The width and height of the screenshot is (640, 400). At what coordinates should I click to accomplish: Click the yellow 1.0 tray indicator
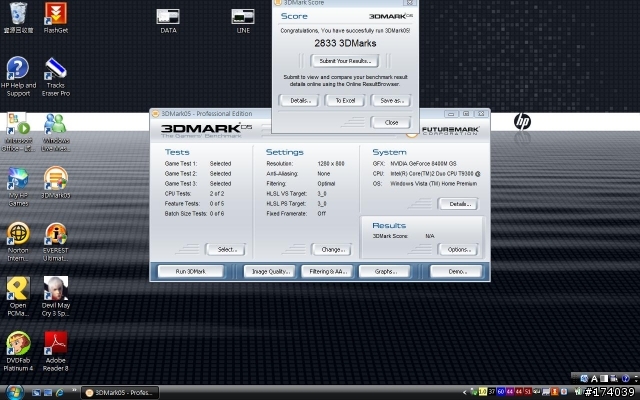(482, 392)
